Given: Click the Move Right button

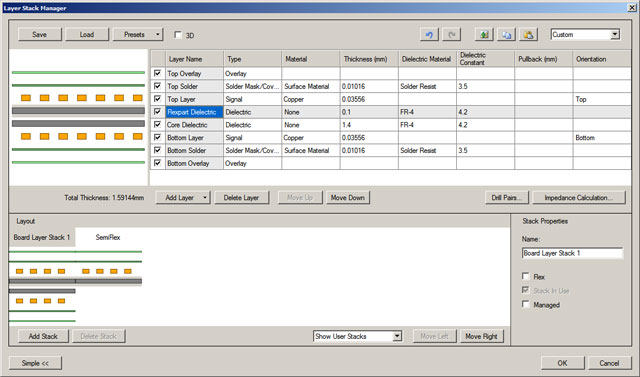Looking at the screenshot, I should (482, 336).
